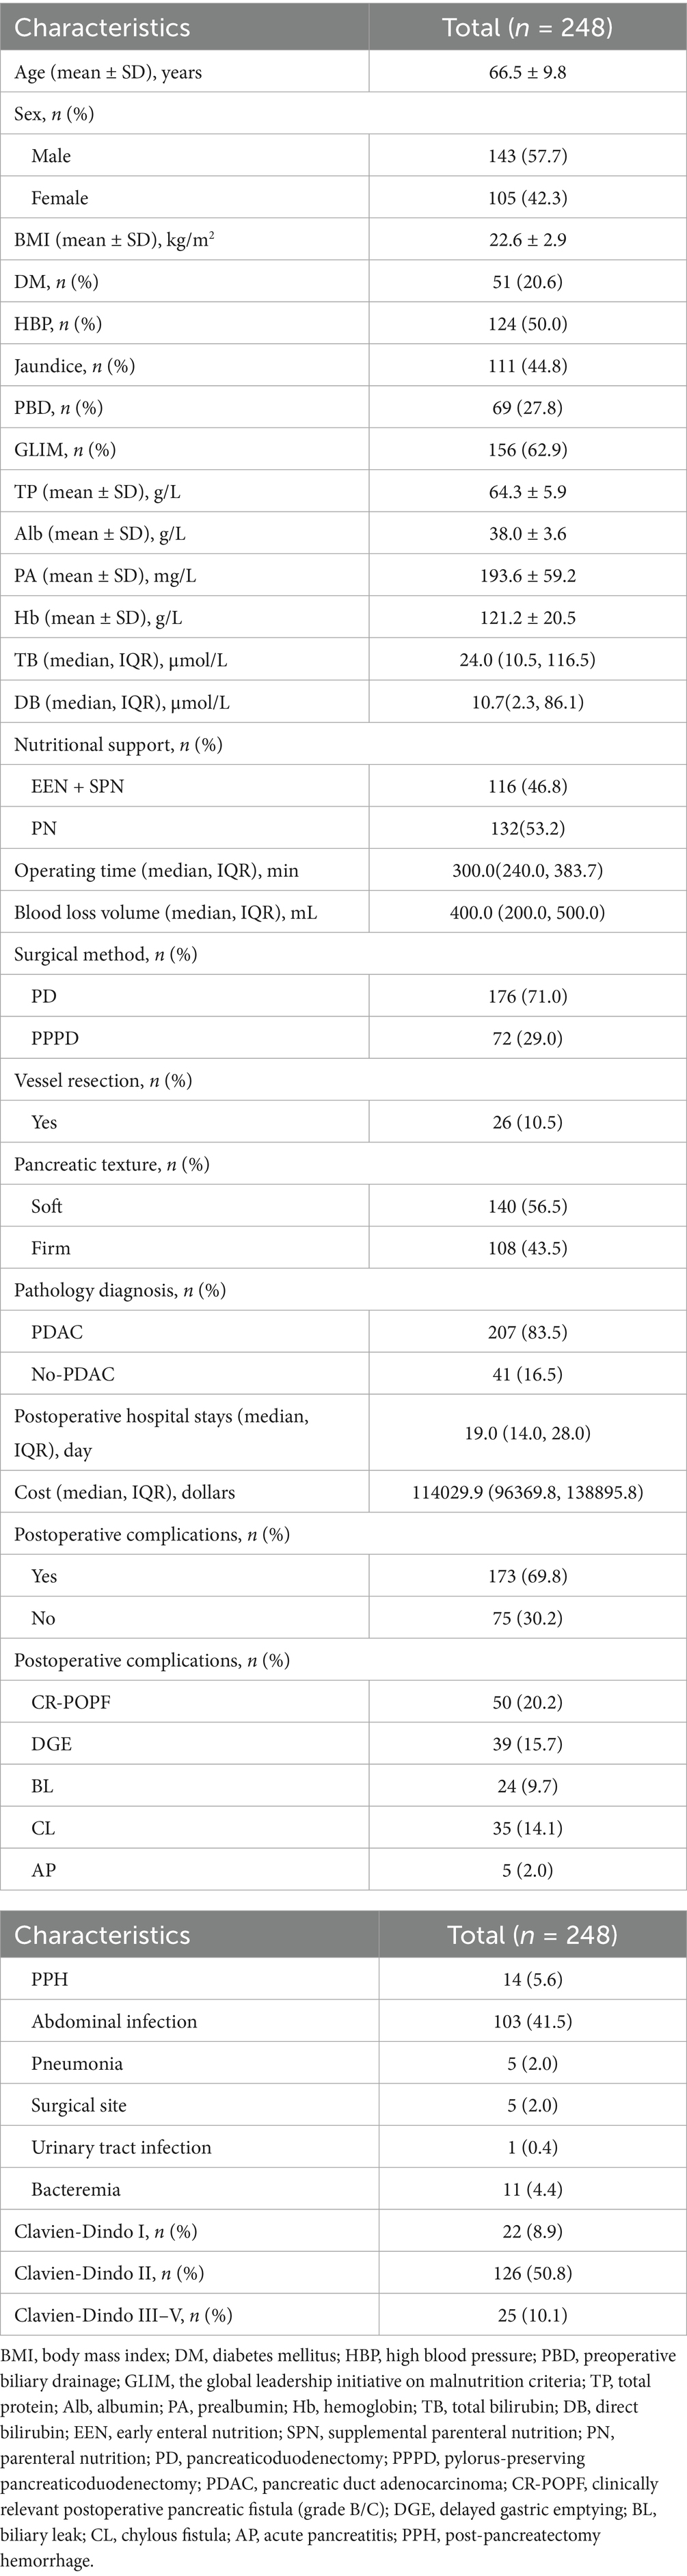Select the Abdominal infection row label

[x=114, y=2021]
